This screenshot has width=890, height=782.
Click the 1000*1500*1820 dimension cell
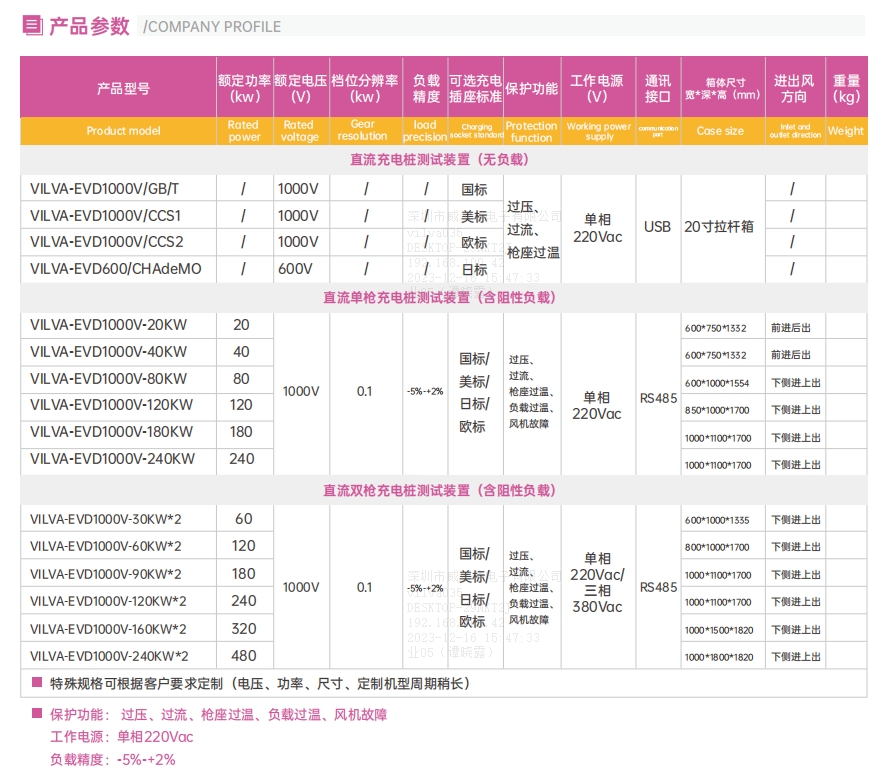pos(718,630)
